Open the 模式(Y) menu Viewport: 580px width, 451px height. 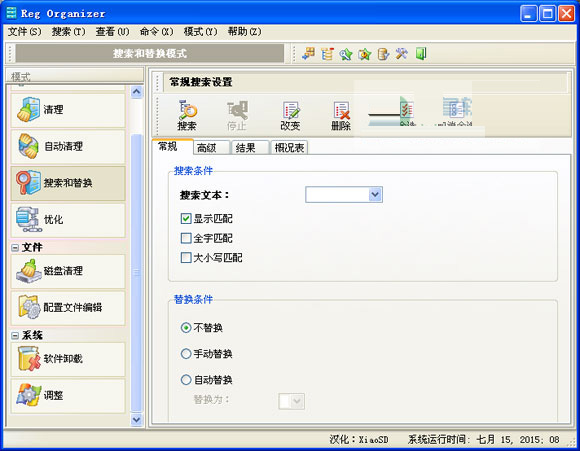[200, 32]
